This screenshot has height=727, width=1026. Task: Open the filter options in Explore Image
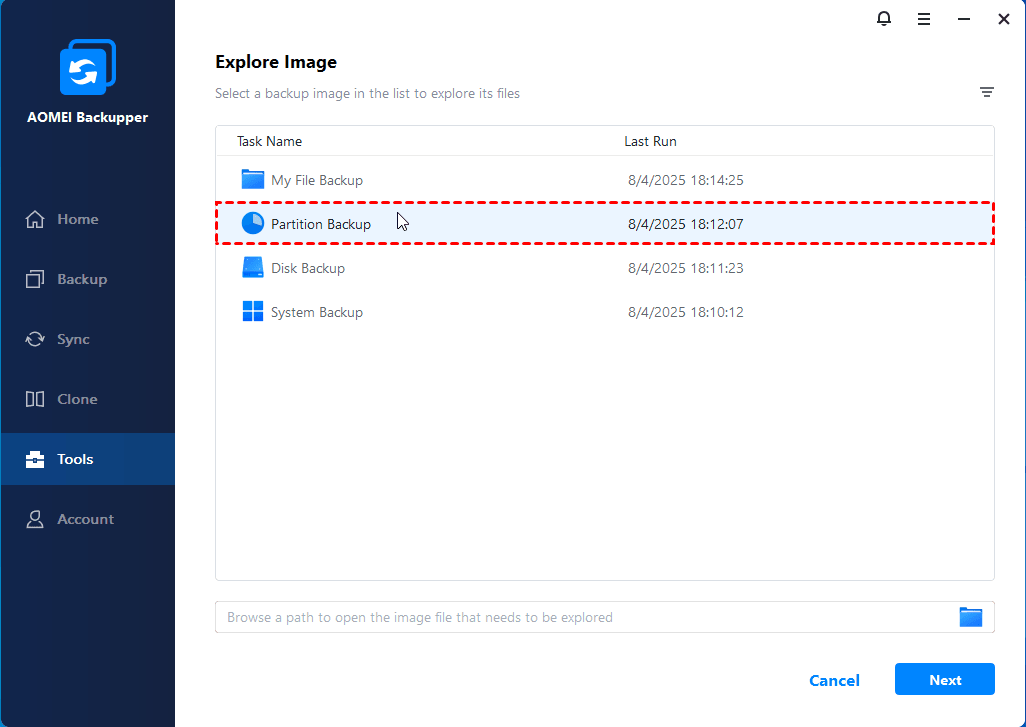(987, 92)
